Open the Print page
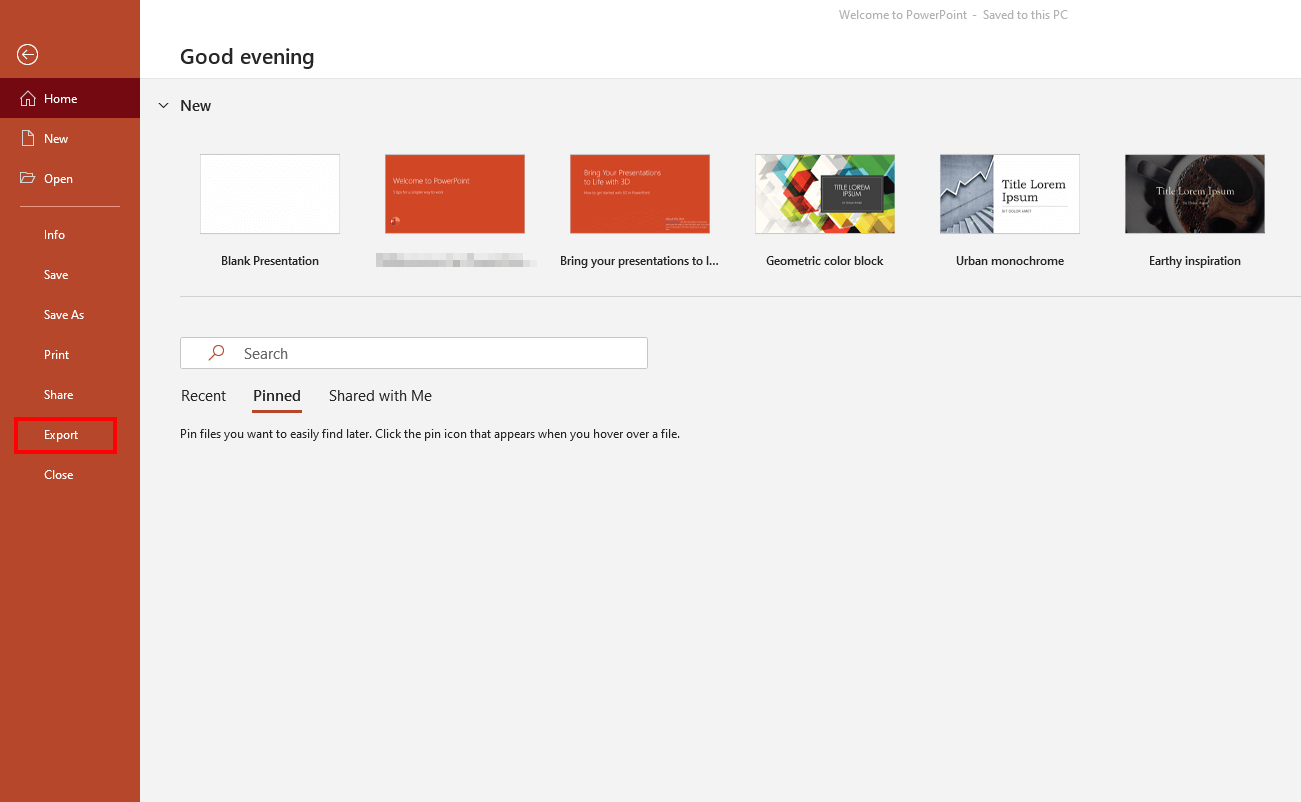Viewport: 1301px width, 802px height. (x=57, y=355)
